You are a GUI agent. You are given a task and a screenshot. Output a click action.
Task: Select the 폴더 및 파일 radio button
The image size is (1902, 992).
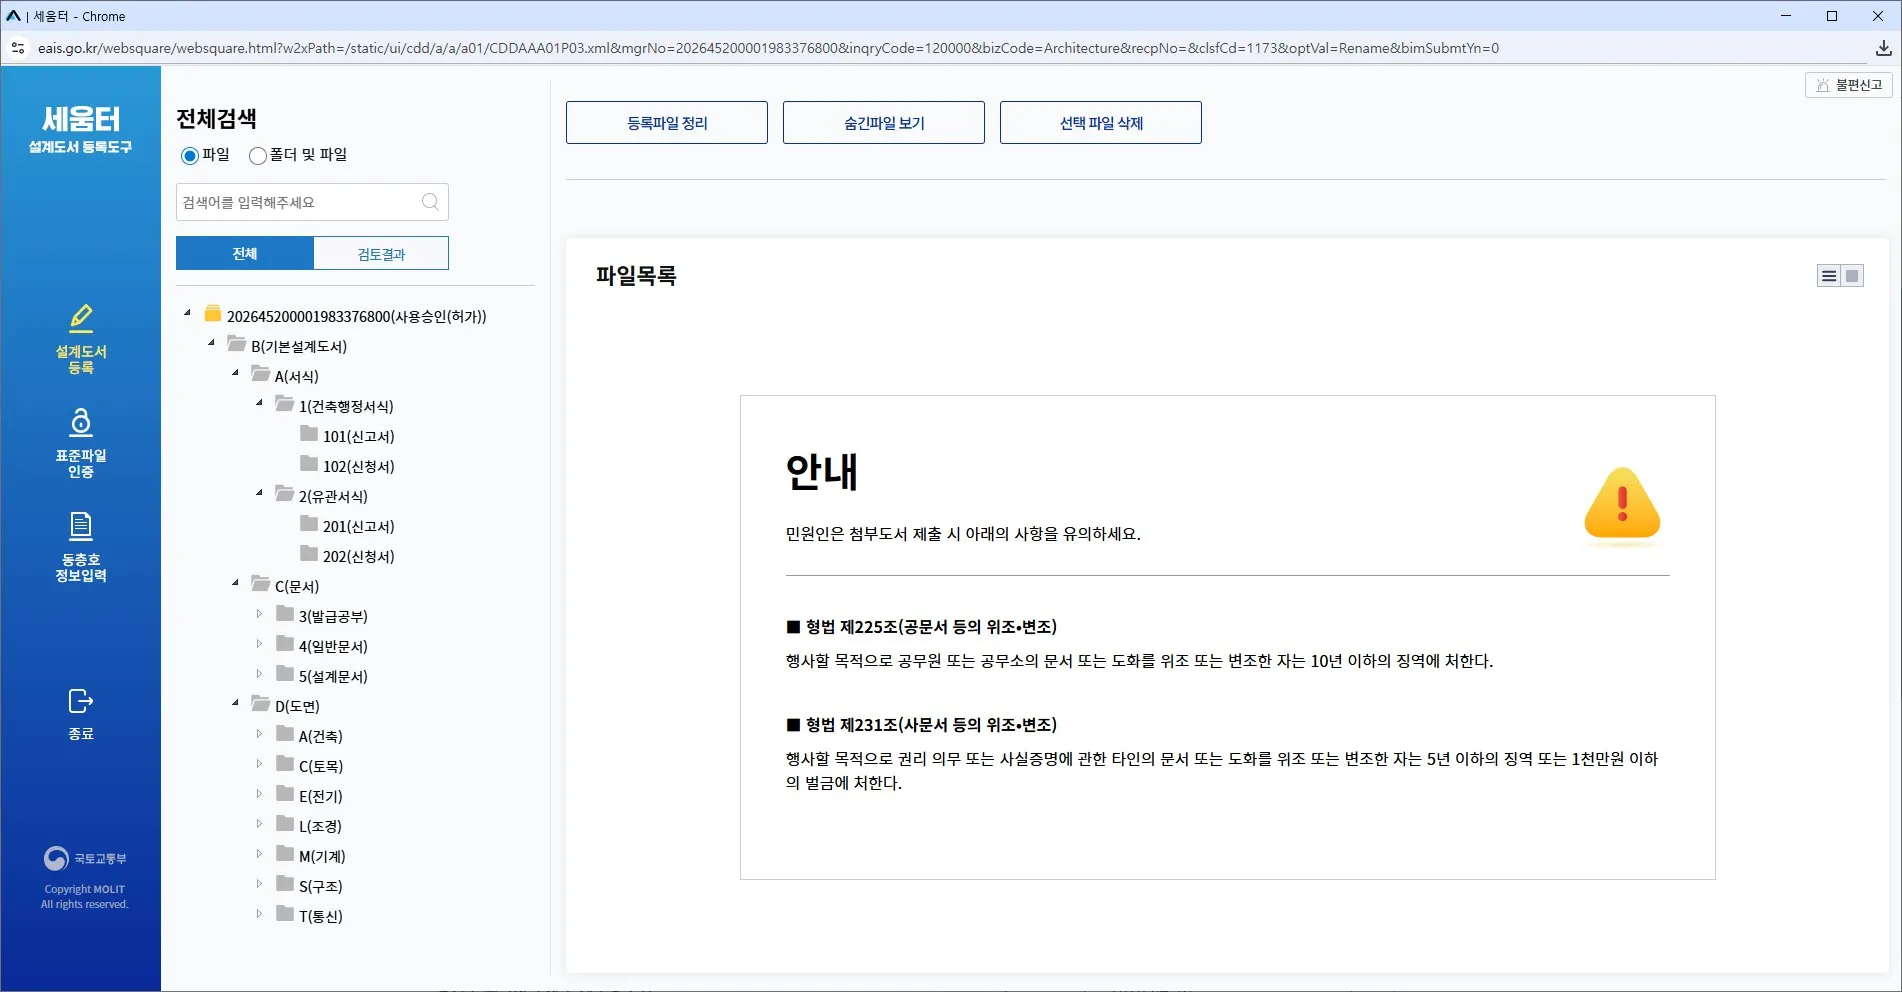(258, 155)
